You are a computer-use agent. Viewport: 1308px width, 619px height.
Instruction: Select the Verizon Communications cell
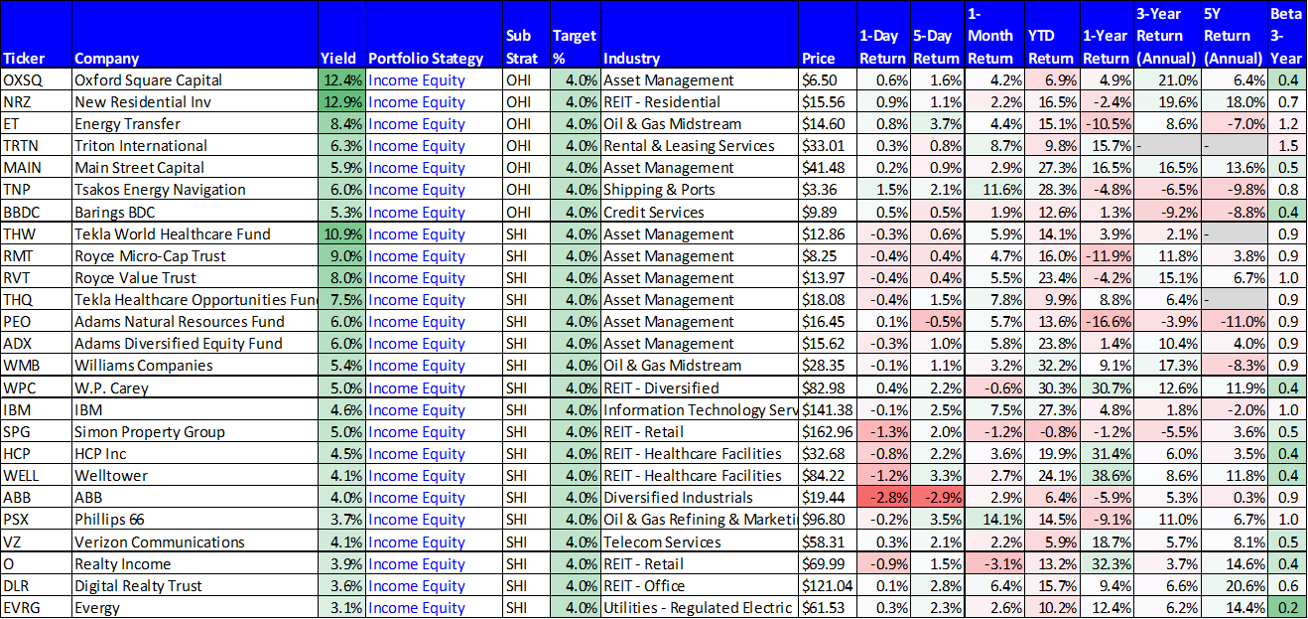click(x=195, y=542)
